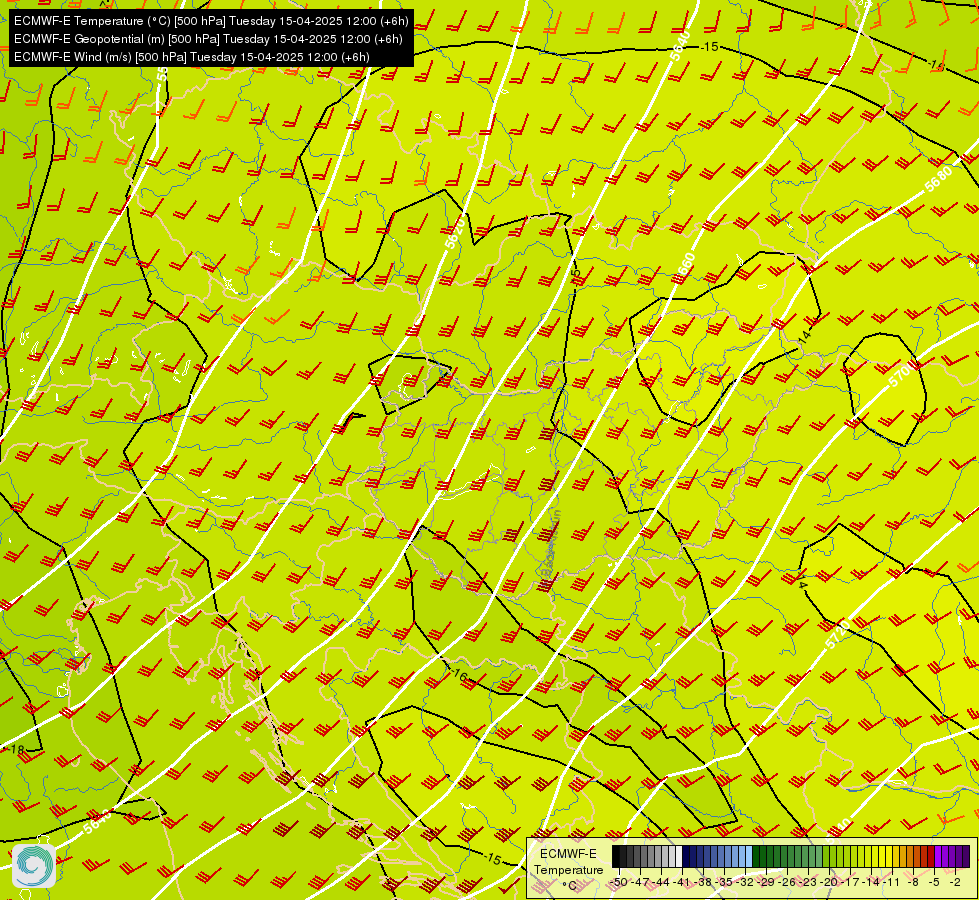Click the 5620 geopotential contour label

tap(456, 232)
